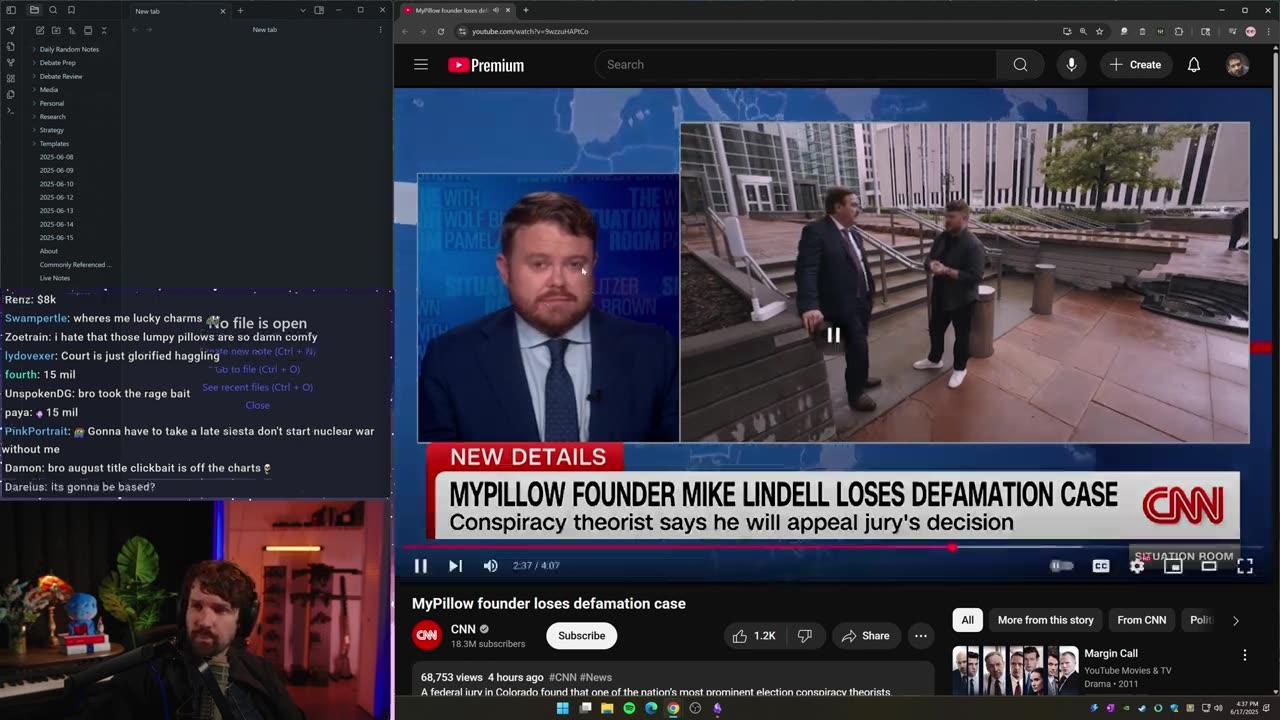Expand Research folder in Obsidian
1280x720 pixels.
(52, 116)
